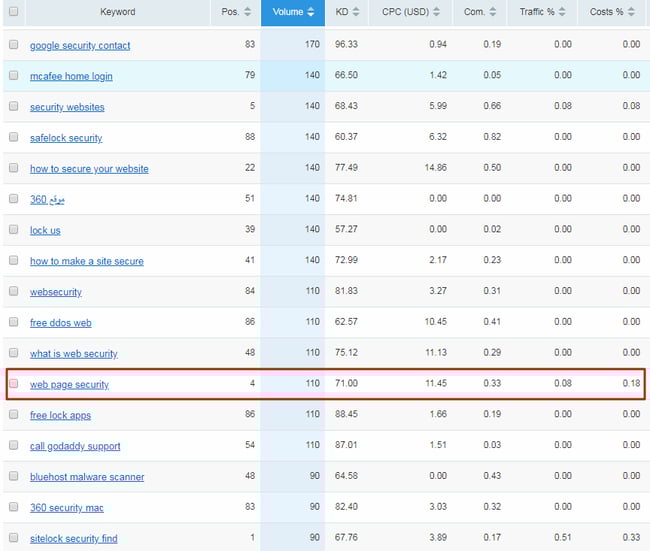Click the Costs % header label
The image size is (650, 551).
coord(606,12)
